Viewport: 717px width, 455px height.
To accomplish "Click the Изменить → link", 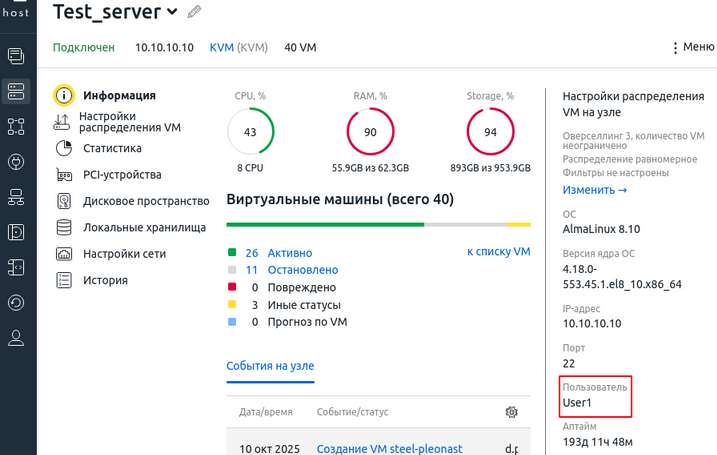I will pos(594,189).
